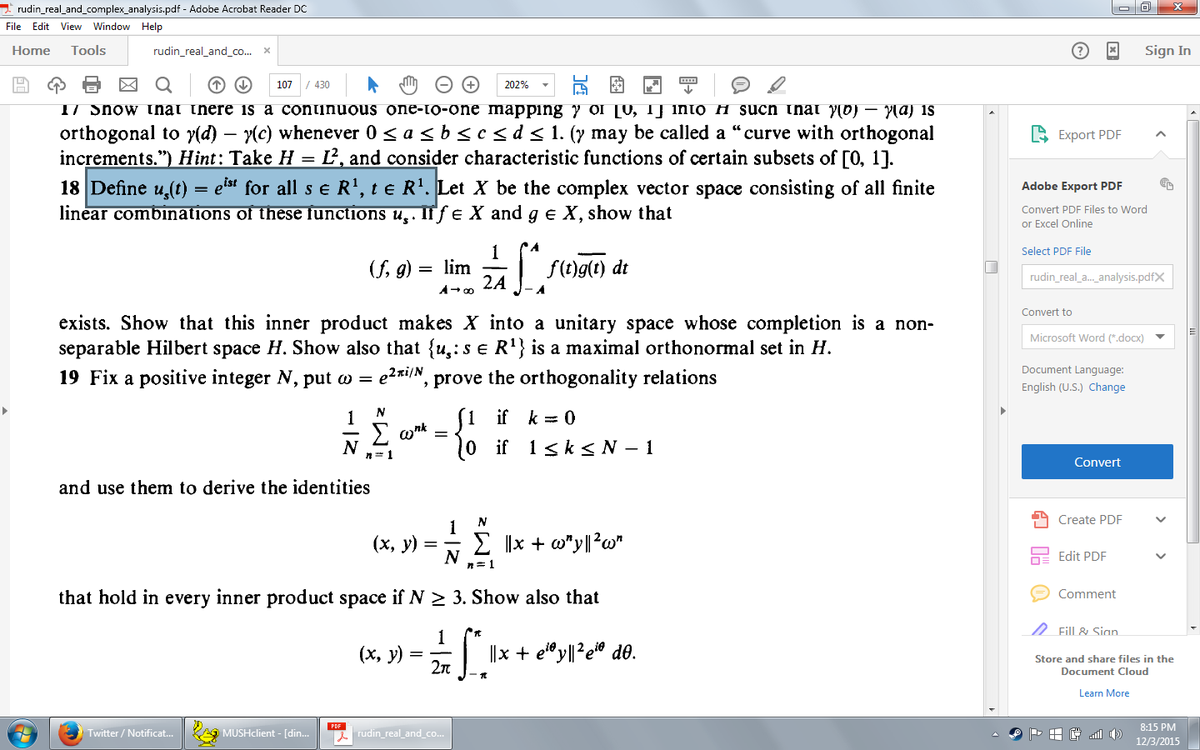Click the Create PDF tool icon

click(1040, 519)
